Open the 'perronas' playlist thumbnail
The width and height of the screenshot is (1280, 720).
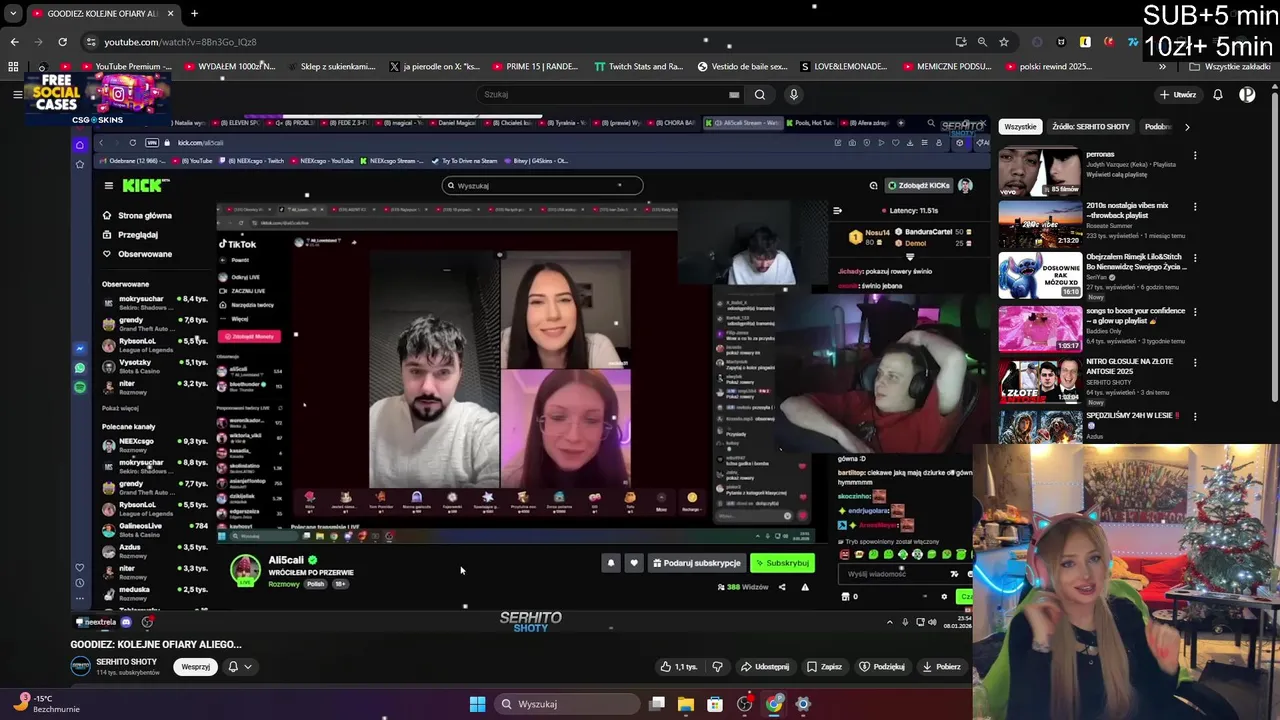click(x=1040, y=173)
